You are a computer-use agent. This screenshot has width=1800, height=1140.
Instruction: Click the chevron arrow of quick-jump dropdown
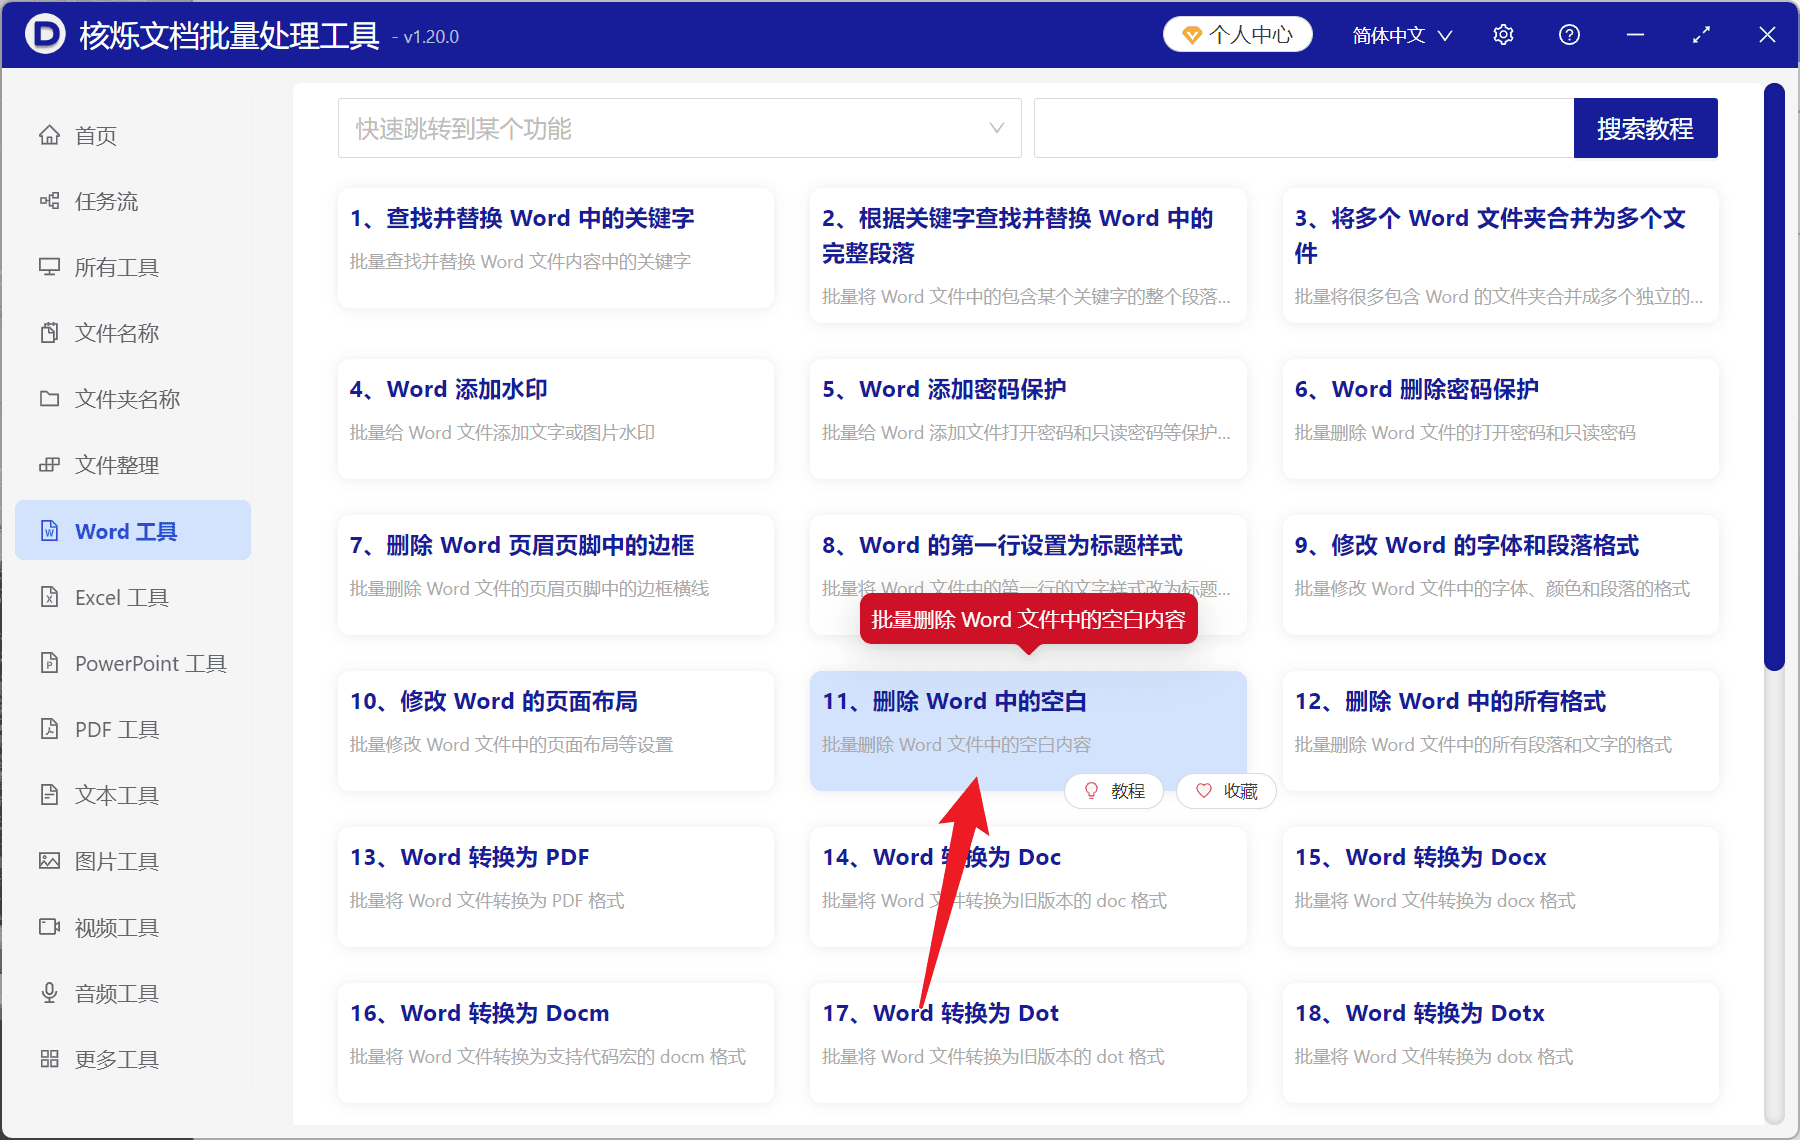996,128
